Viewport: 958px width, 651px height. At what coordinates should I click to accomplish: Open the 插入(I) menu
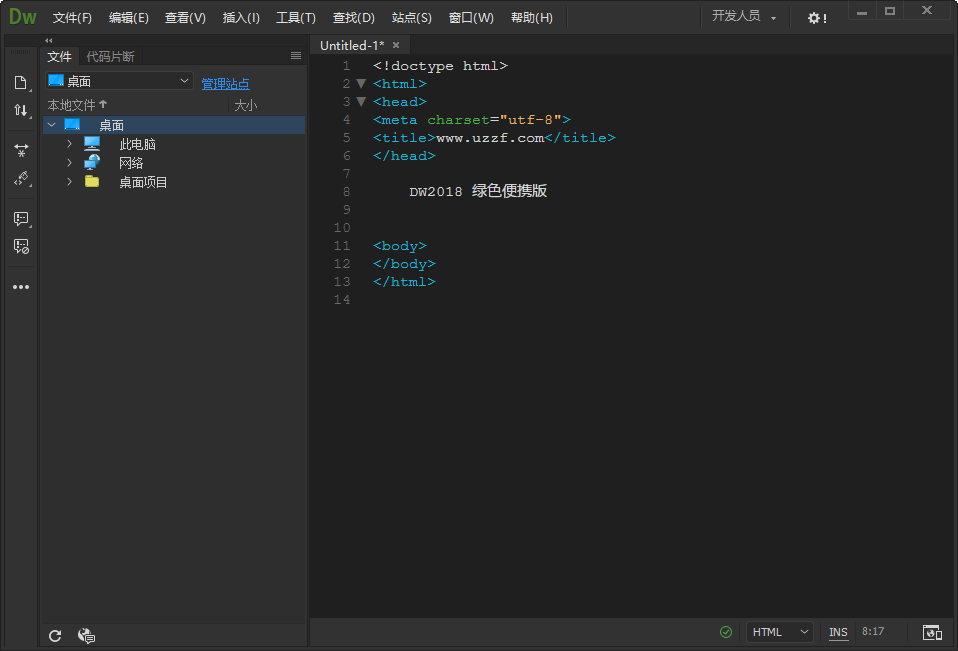tap(241, 18)
